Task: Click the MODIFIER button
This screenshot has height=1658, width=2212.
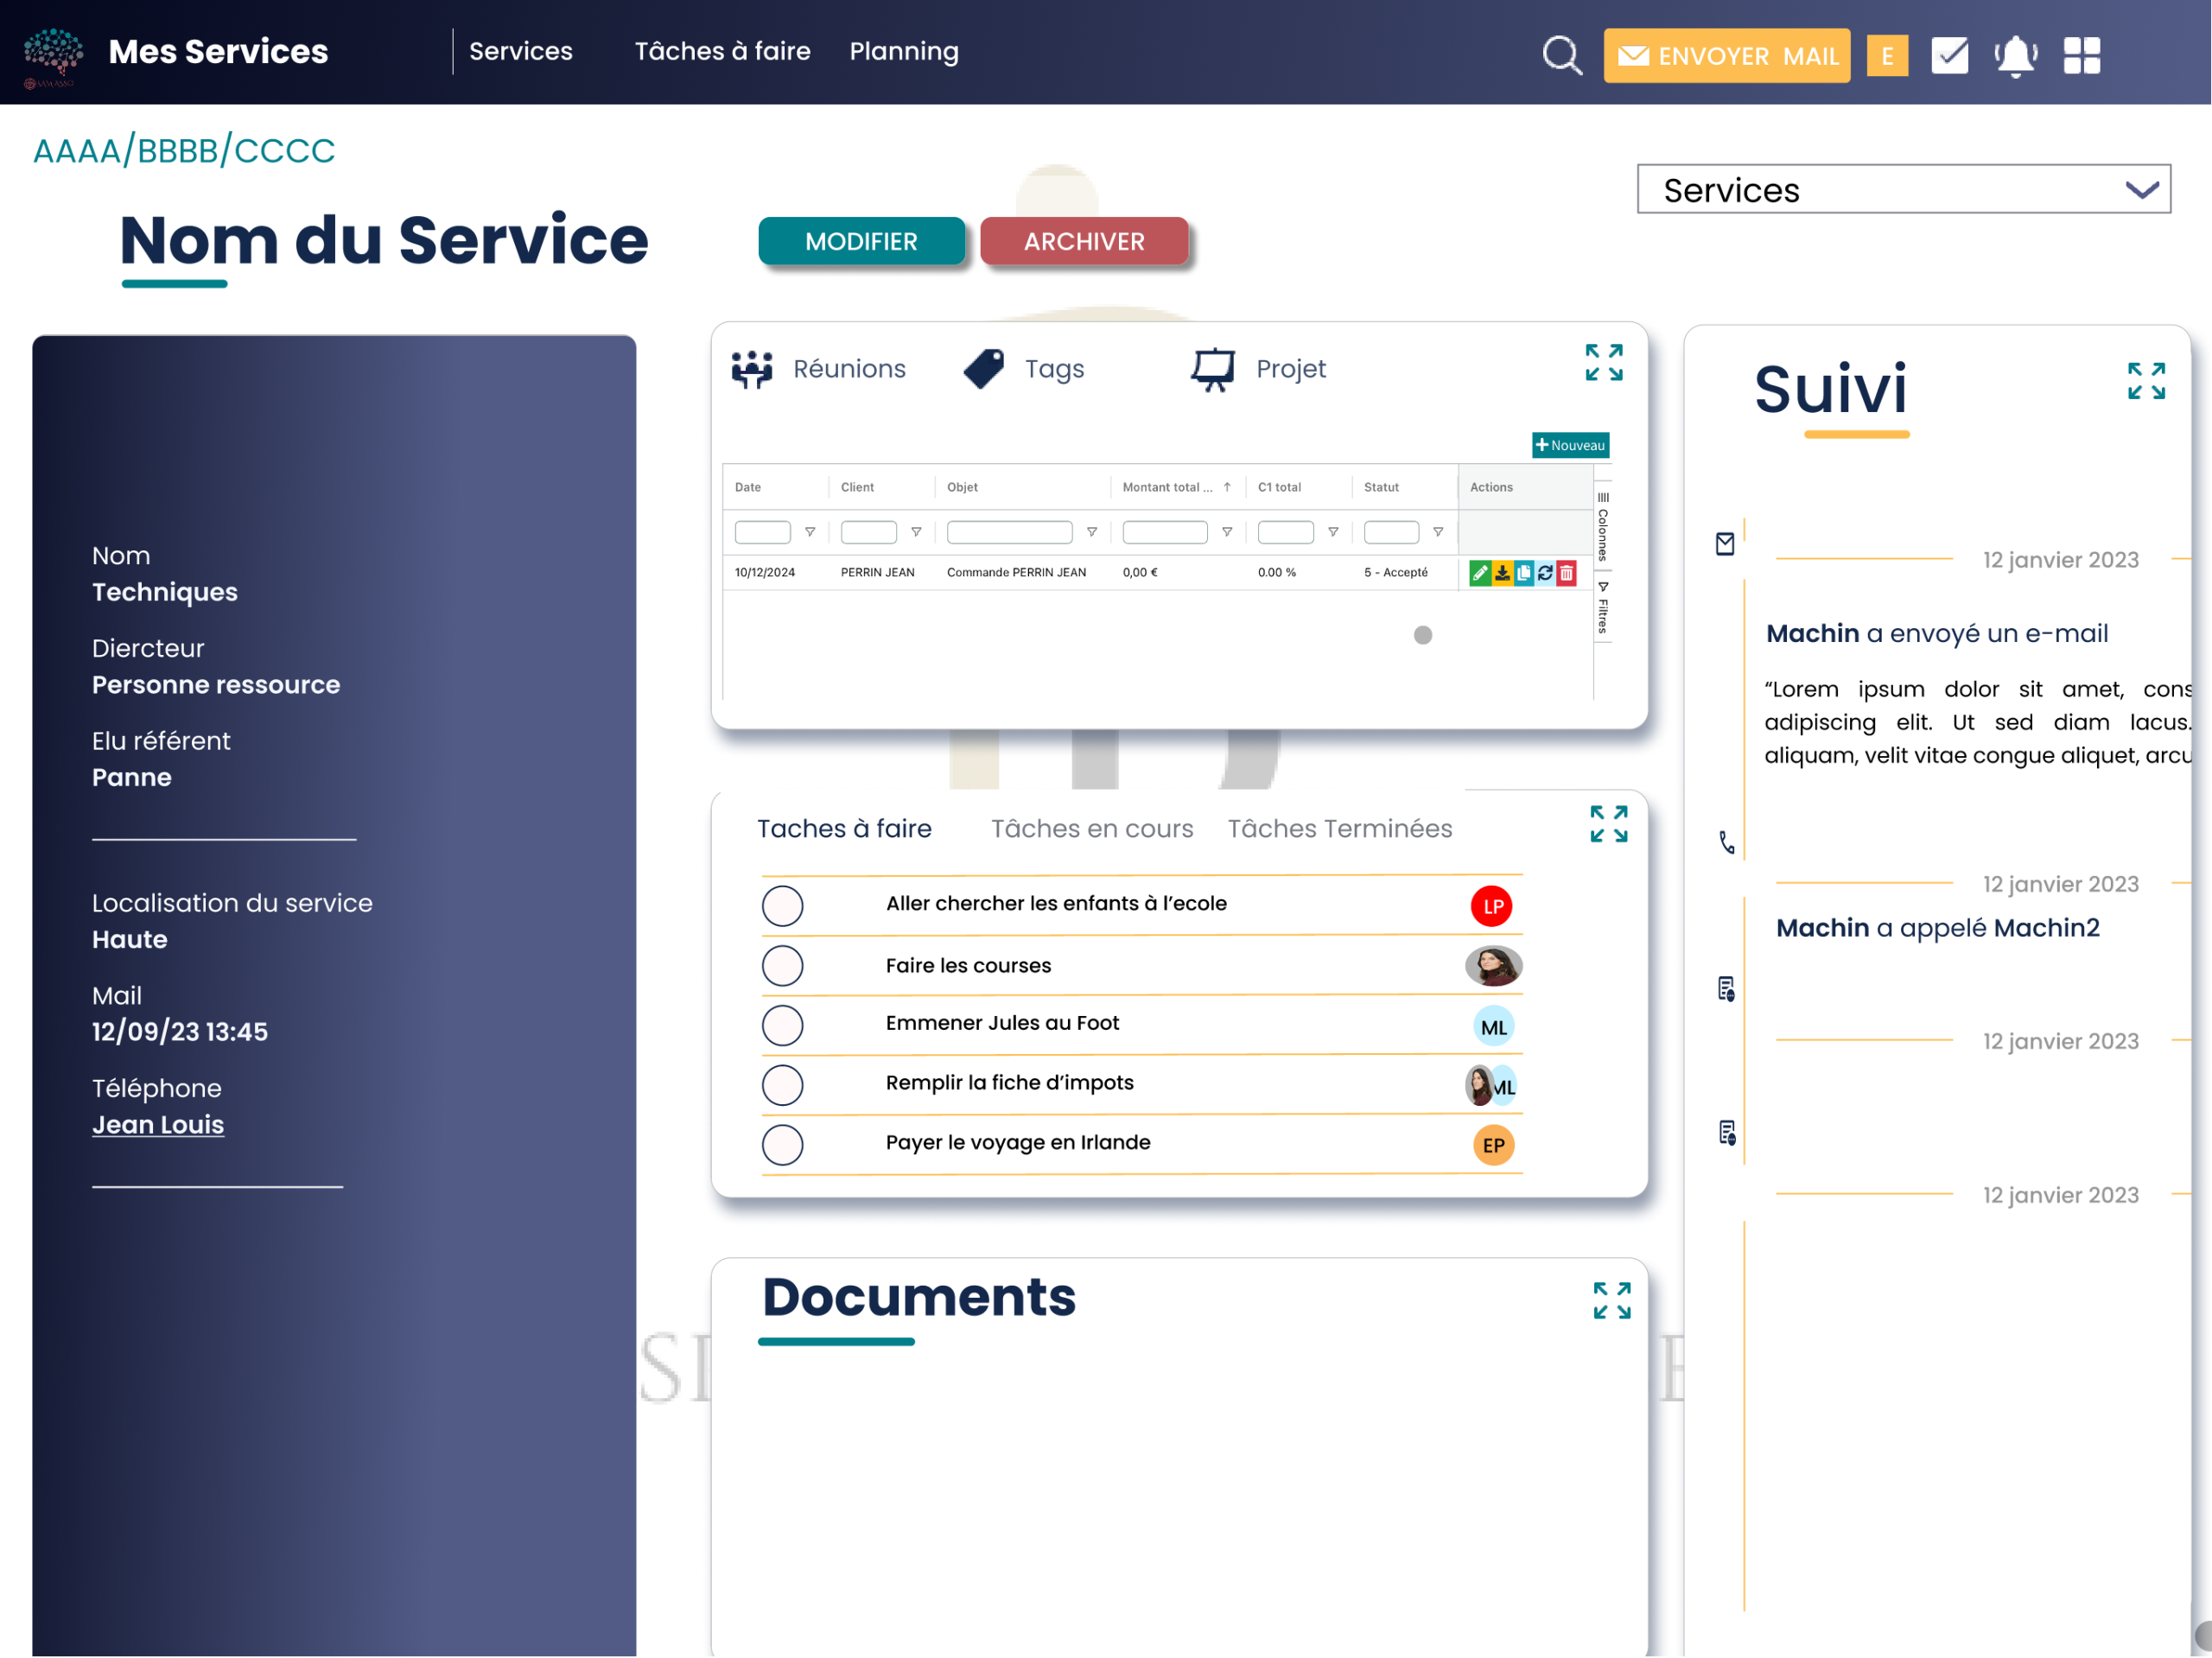Action: point(861,241)
